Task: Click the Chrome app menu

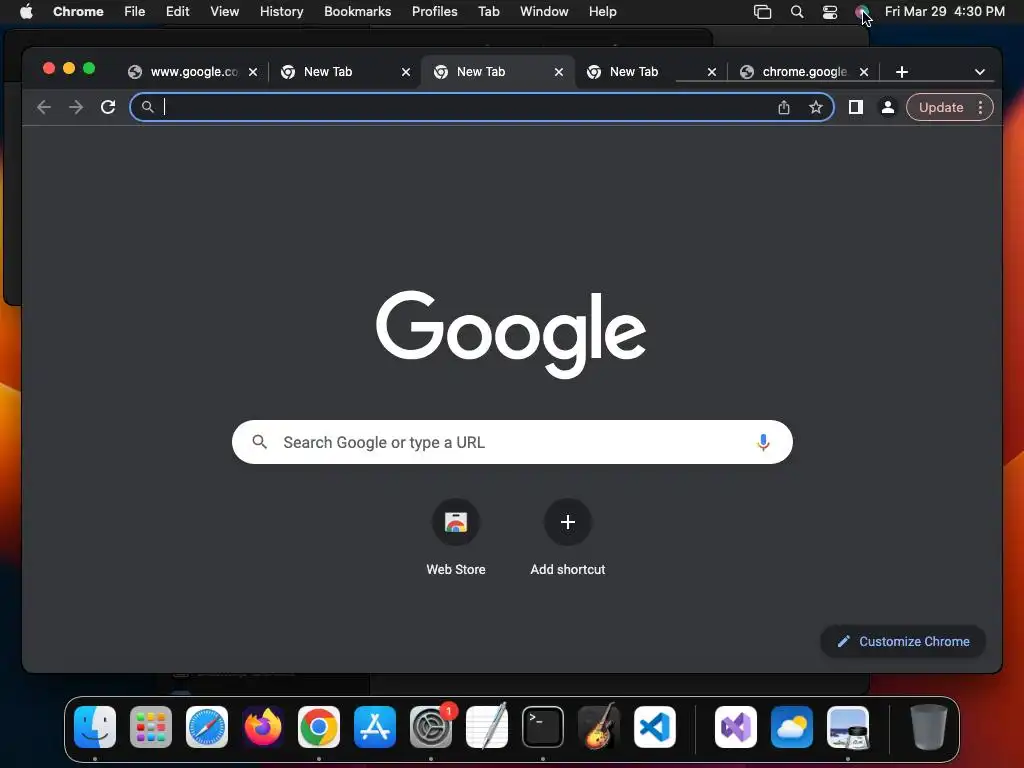Action: [x=78, y=12]
